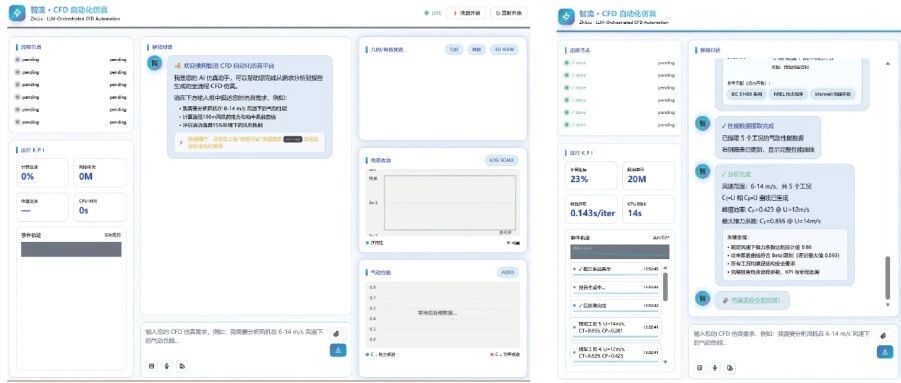Click the simulation workflow all complete bubble
Screen dimensions: 901x383
(752, 300)
